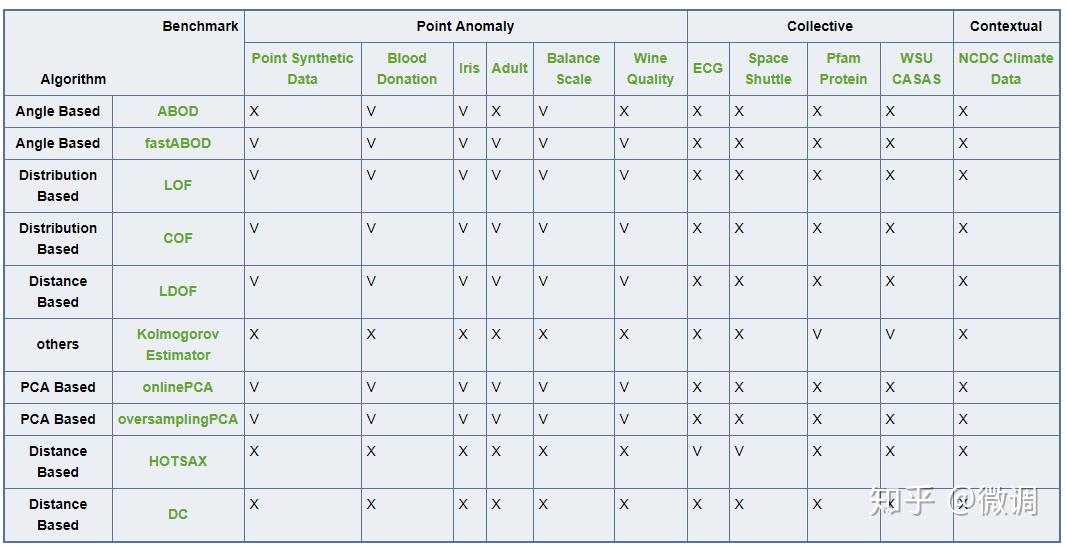This screenshot has width=1066, height=546.
Task: Click the HOTSAX algorithm link
Action: click(178, 461)
